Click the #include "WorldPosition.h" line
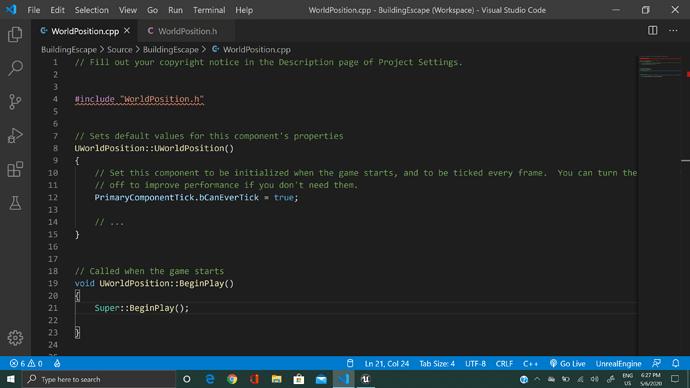The width and height of the screenshot is (690, 388). (139, 99)
